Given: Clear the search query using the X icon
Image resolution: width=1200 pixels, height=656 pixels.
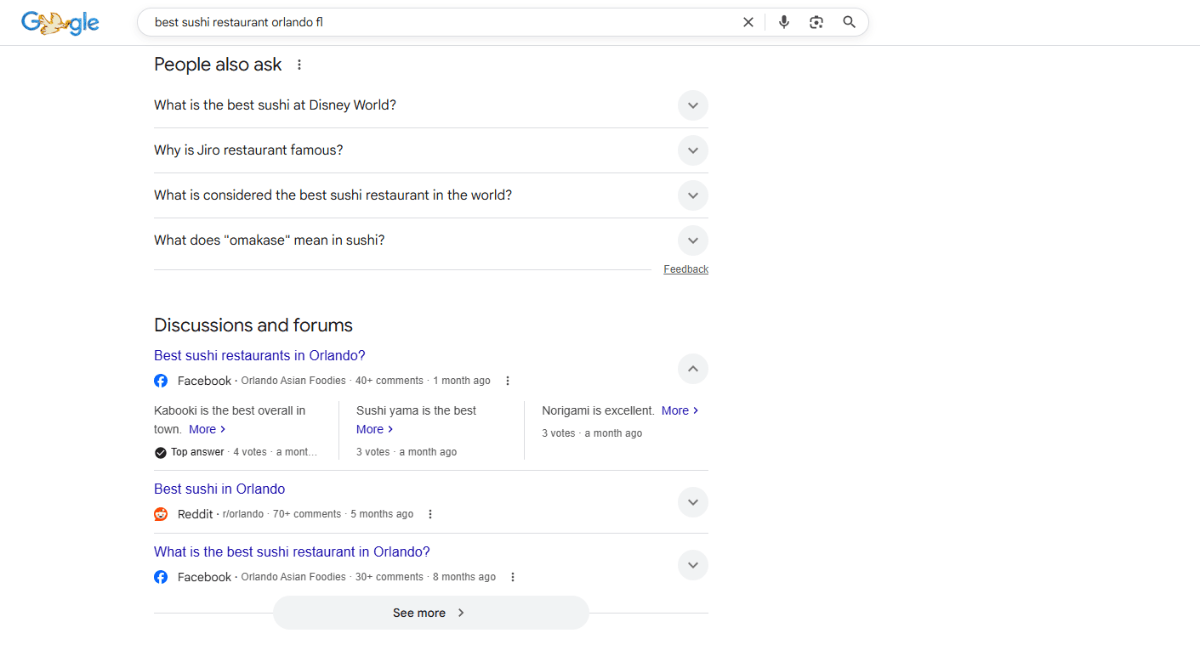Looking at the screenshot, I should [x=748, y=21].
